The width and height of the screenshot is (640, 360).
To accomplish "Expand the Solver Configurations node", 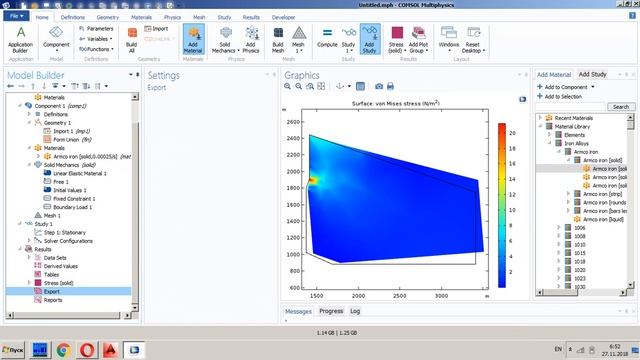I will click(x=29, y=241).
